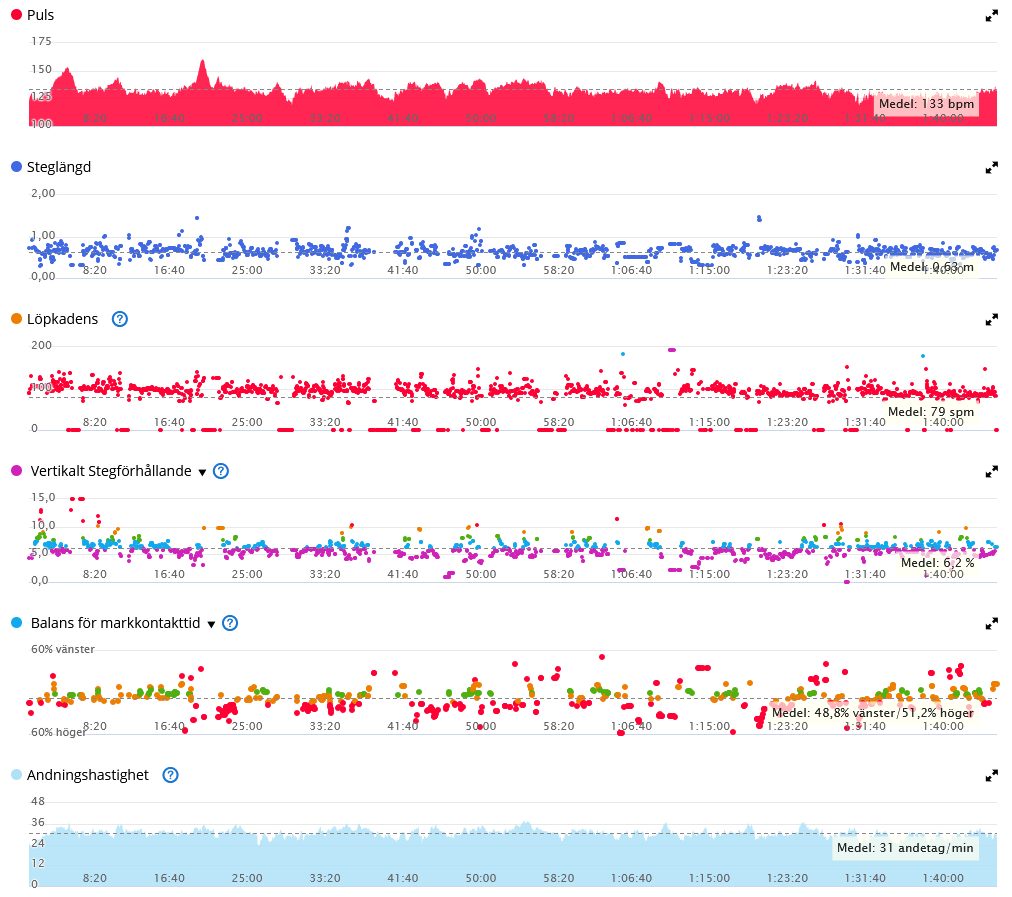The image size is (1012, 897).
Task: Click the 'Medel: 48,8% vänster/51,2% höger' label
Action: pyautogui.click(x=873, y=713)
